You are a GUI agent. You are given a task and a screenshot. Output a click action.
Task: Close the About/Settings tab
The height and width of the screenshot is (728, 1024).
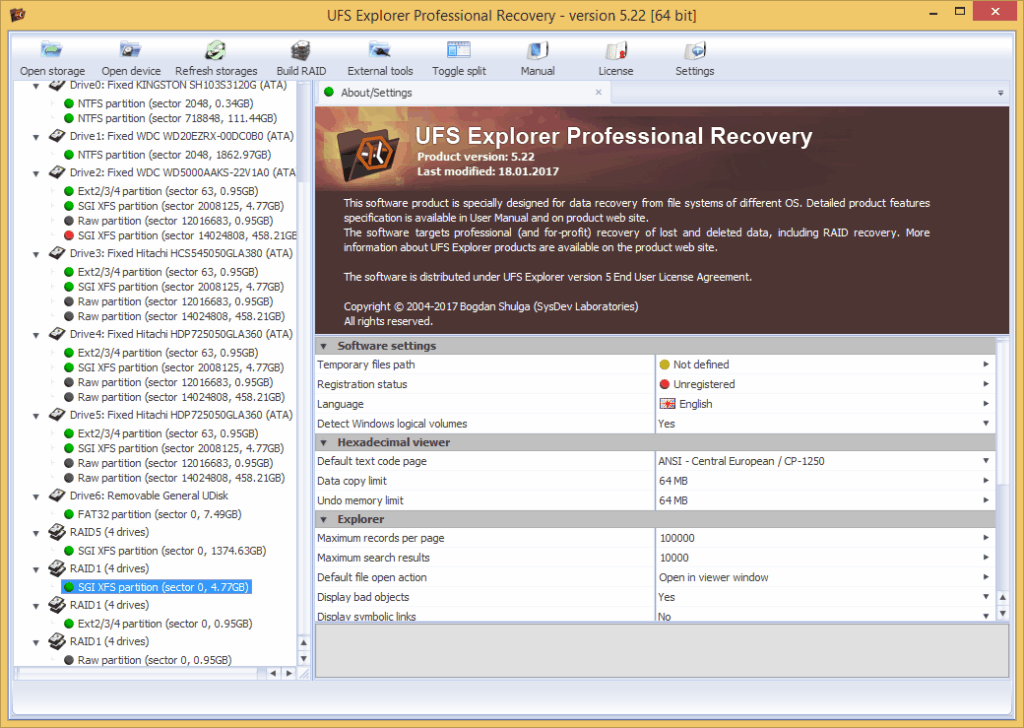tap(598, 92)
